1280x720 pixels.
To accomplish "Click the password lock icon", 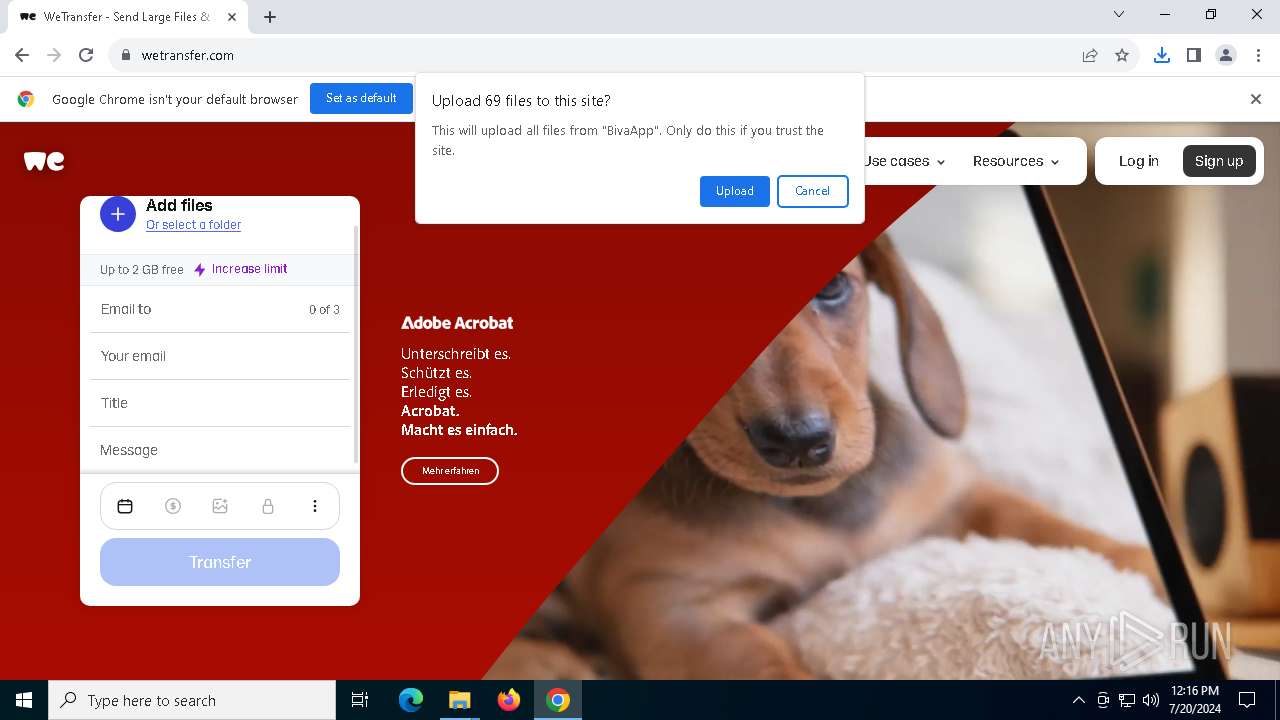I will 268,506.
